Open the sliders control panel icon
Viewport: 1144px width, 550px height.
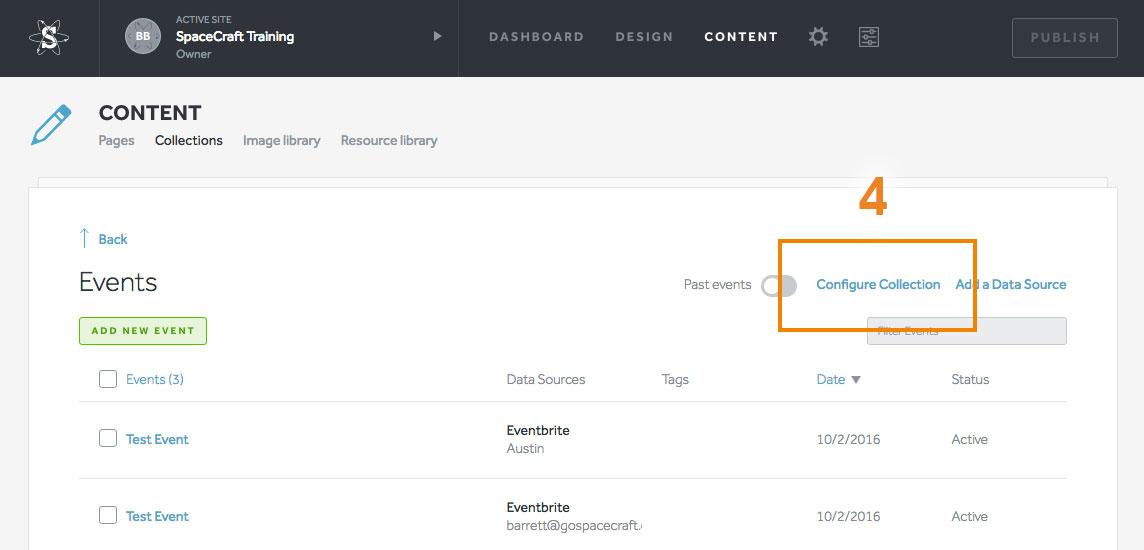click(868, 37)
